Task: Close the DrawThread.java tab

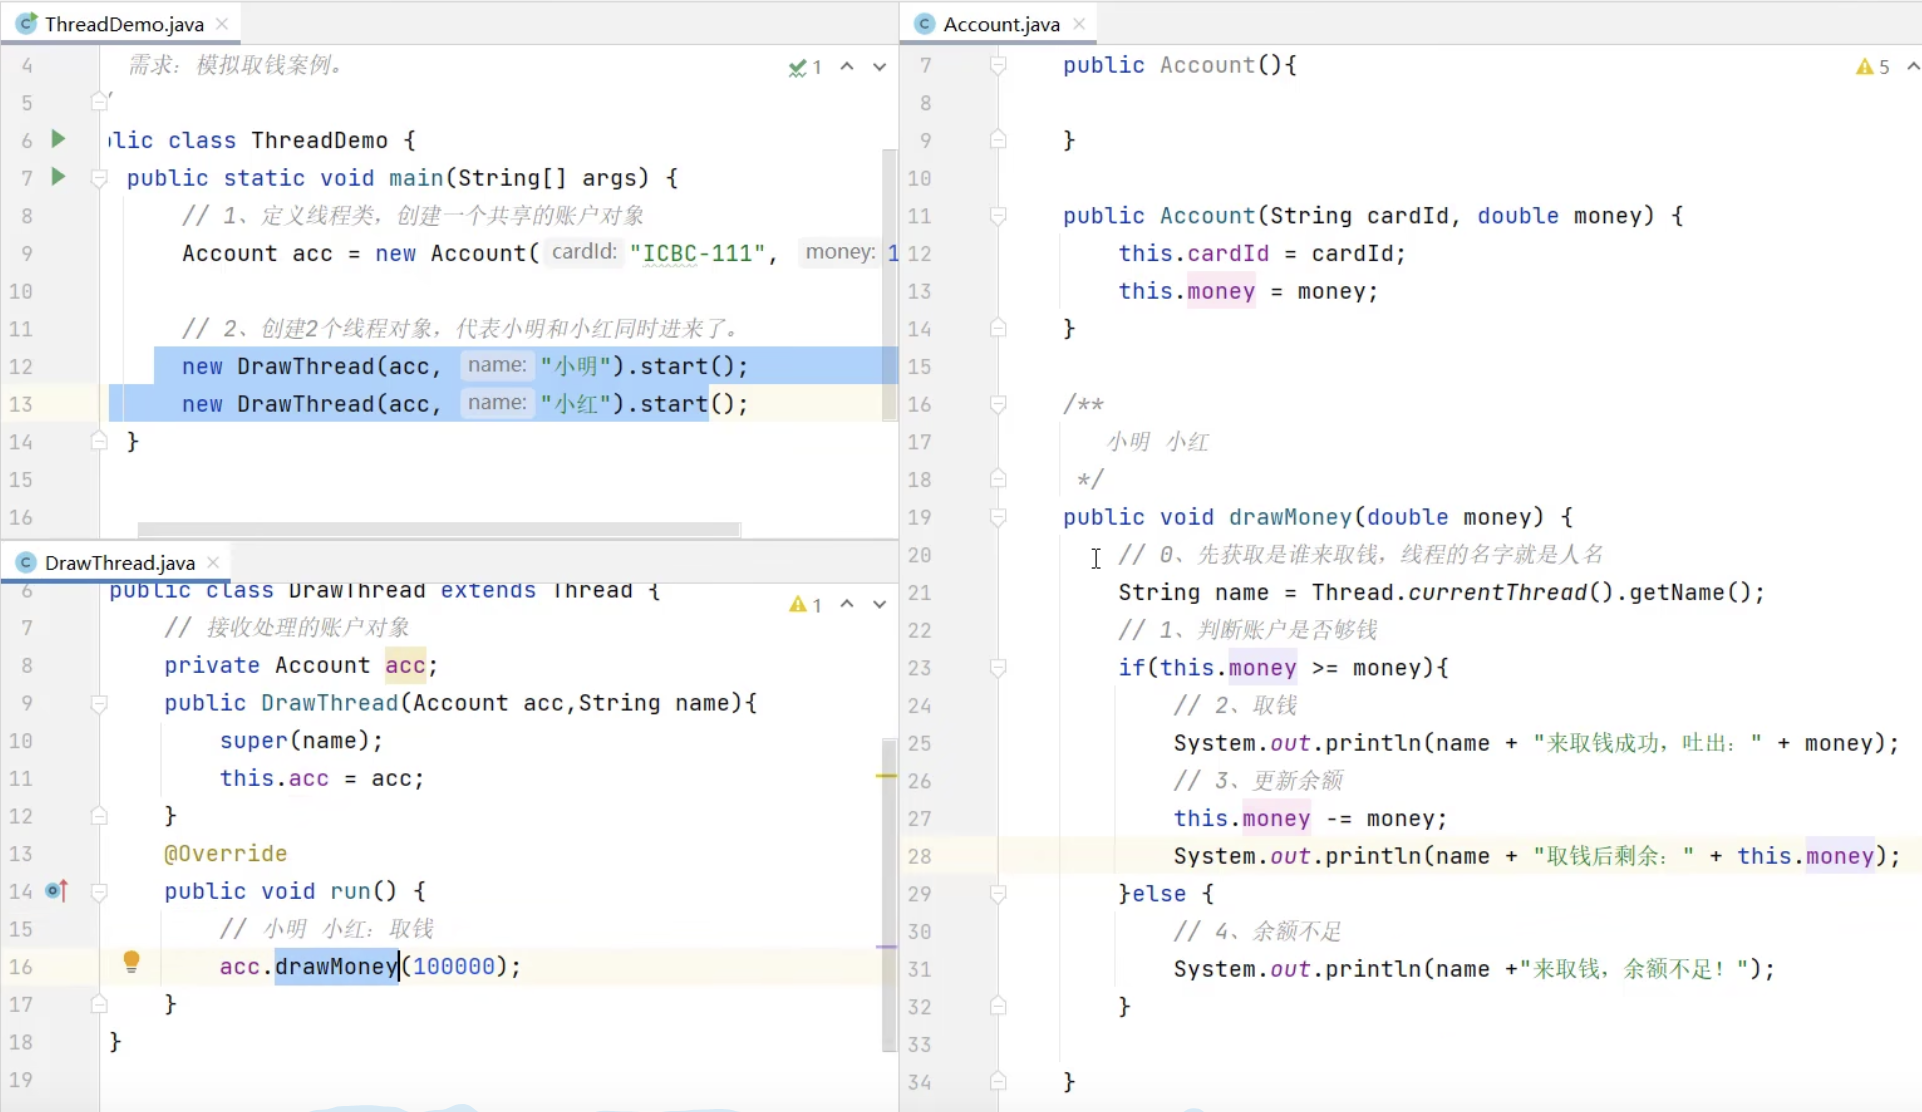Action: (213, 562)
